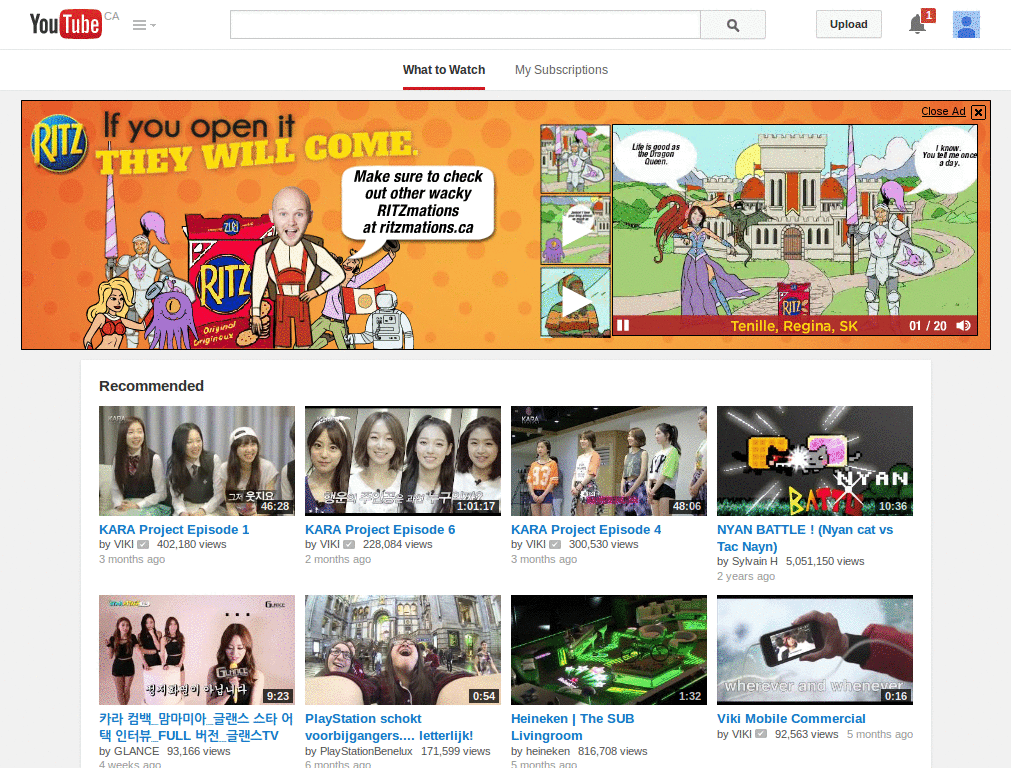Click the Upload button

coord(848,24)
